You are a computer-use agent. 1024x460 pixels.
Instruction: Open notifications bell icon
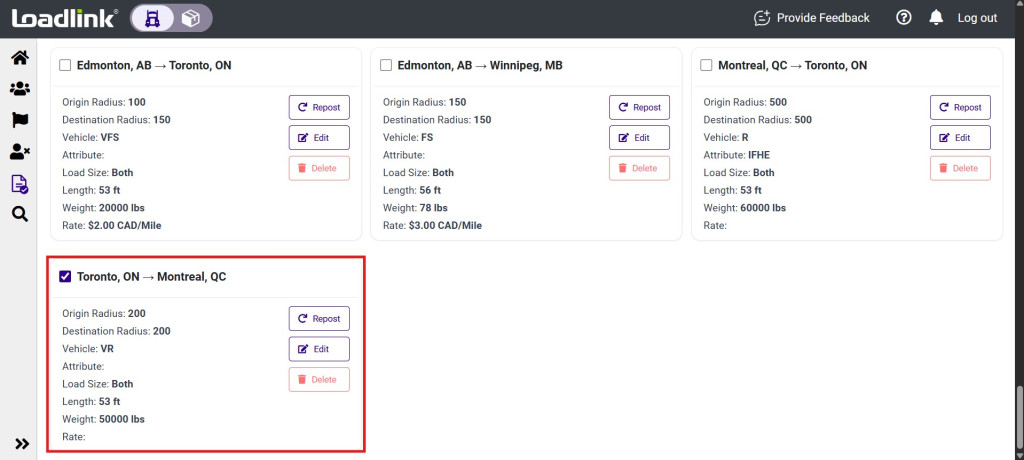click(x=936, y=17)
